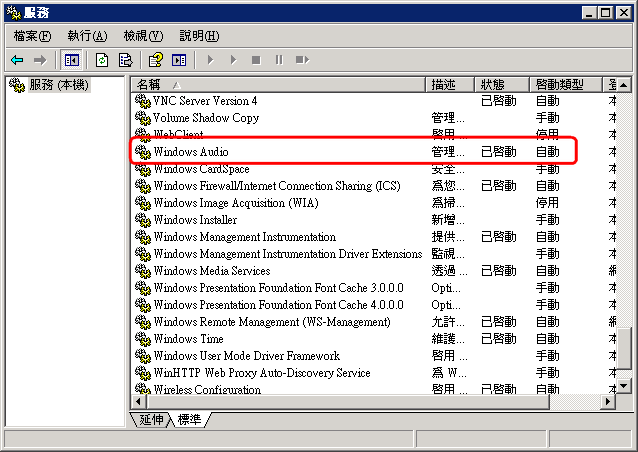The width and height of the screenshot is (638, 452).
Task: Go forward with the right arrow toolbar icon
Action: click(40, 60)
